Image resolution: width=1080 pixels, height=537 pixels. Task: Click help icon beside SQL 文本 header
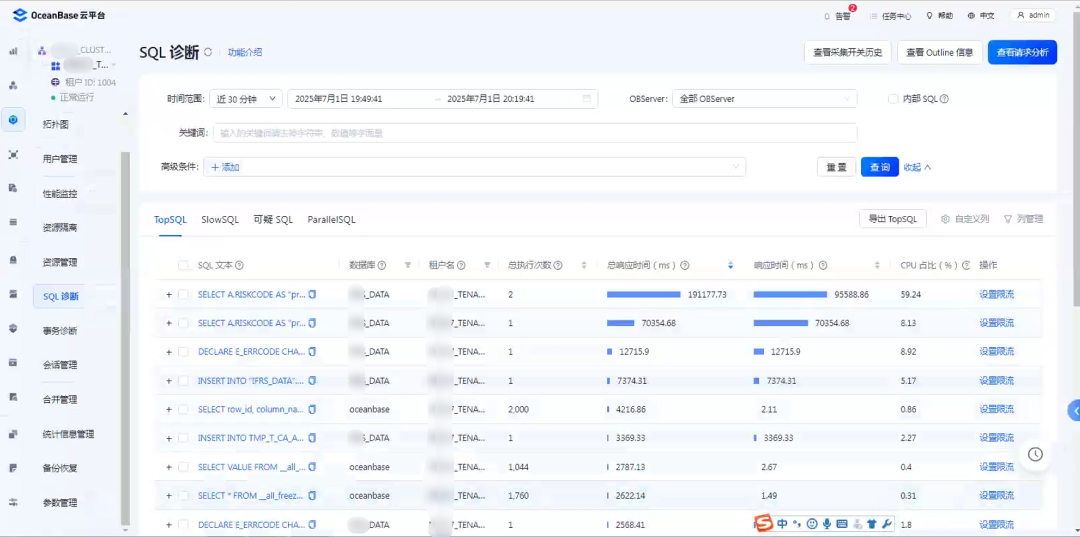pos(240,265)
